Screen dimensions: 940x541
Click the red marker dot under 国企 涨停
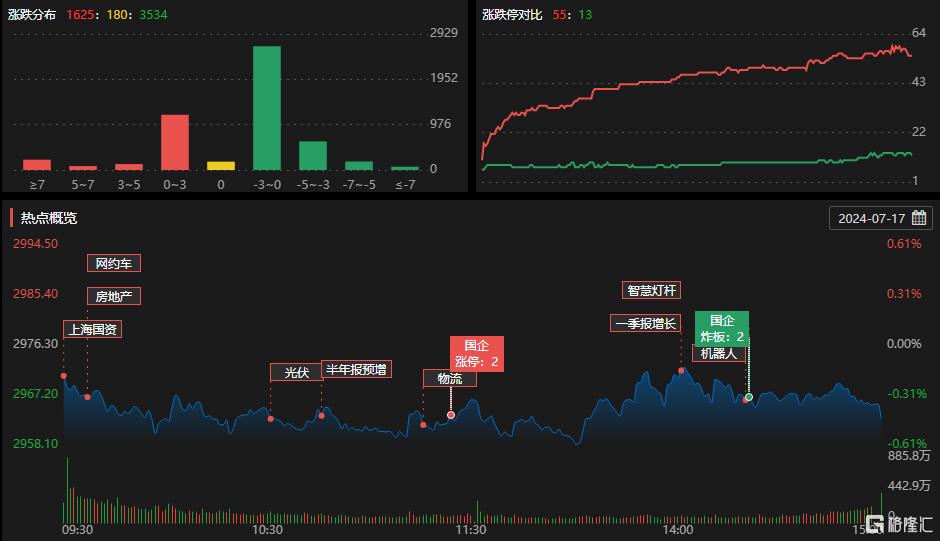pos(451,415)
